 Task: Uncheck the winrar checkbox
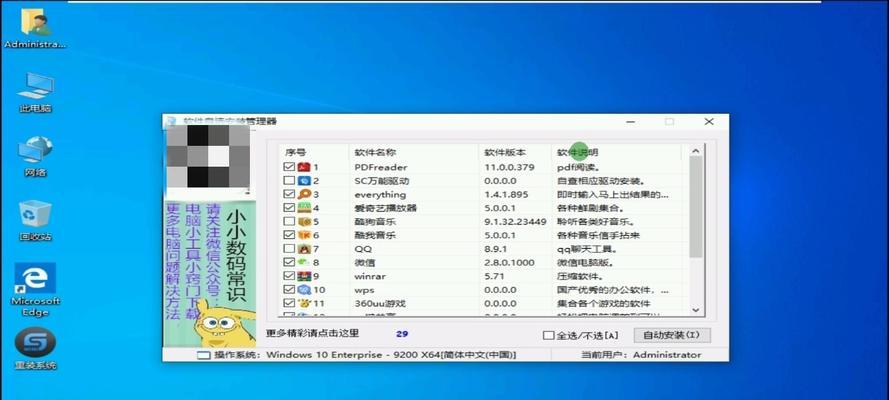click(289, 276)
